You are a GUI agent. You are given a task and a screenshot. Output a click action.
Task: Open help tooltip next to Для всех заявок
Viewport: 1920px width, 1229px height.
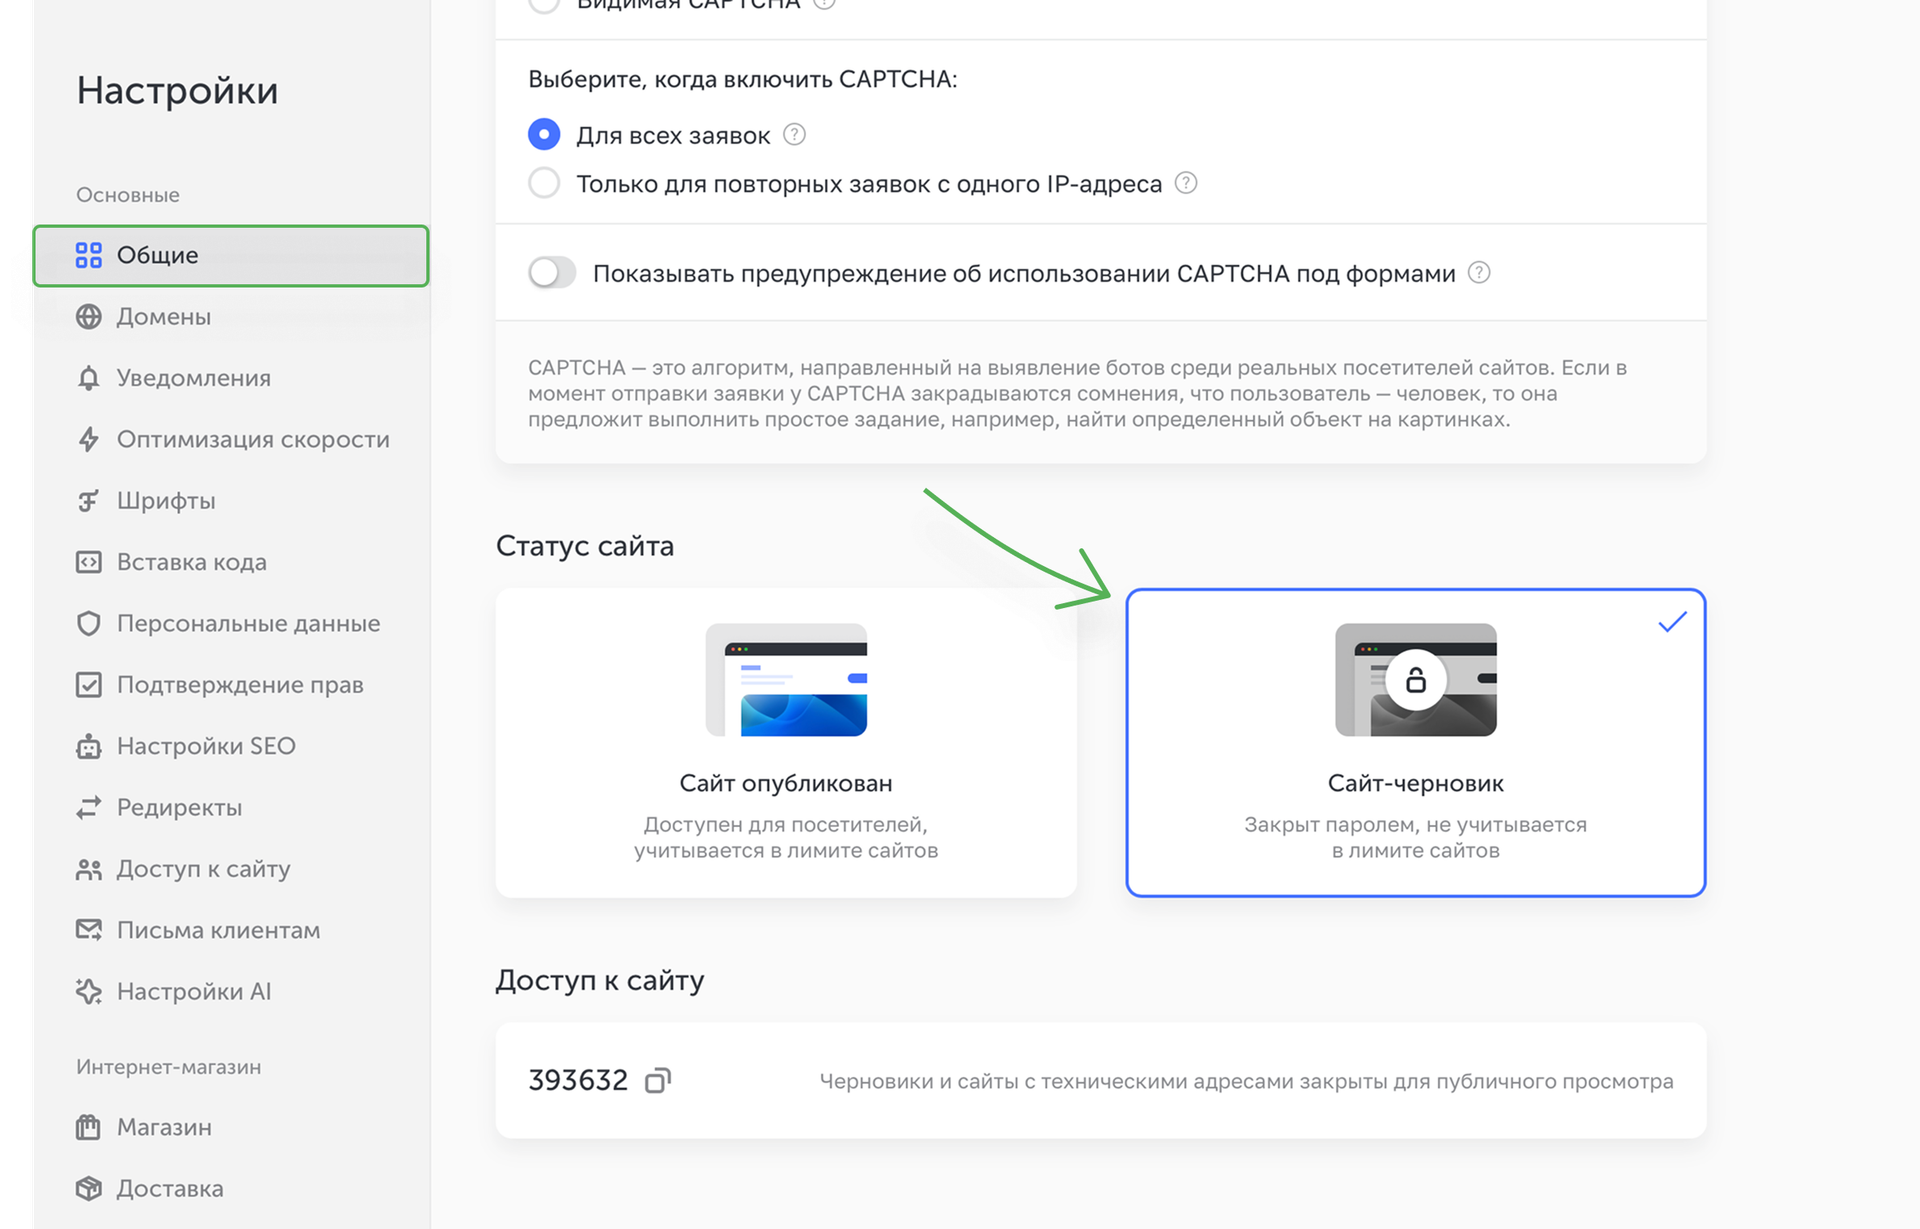(x=793, y=134)
